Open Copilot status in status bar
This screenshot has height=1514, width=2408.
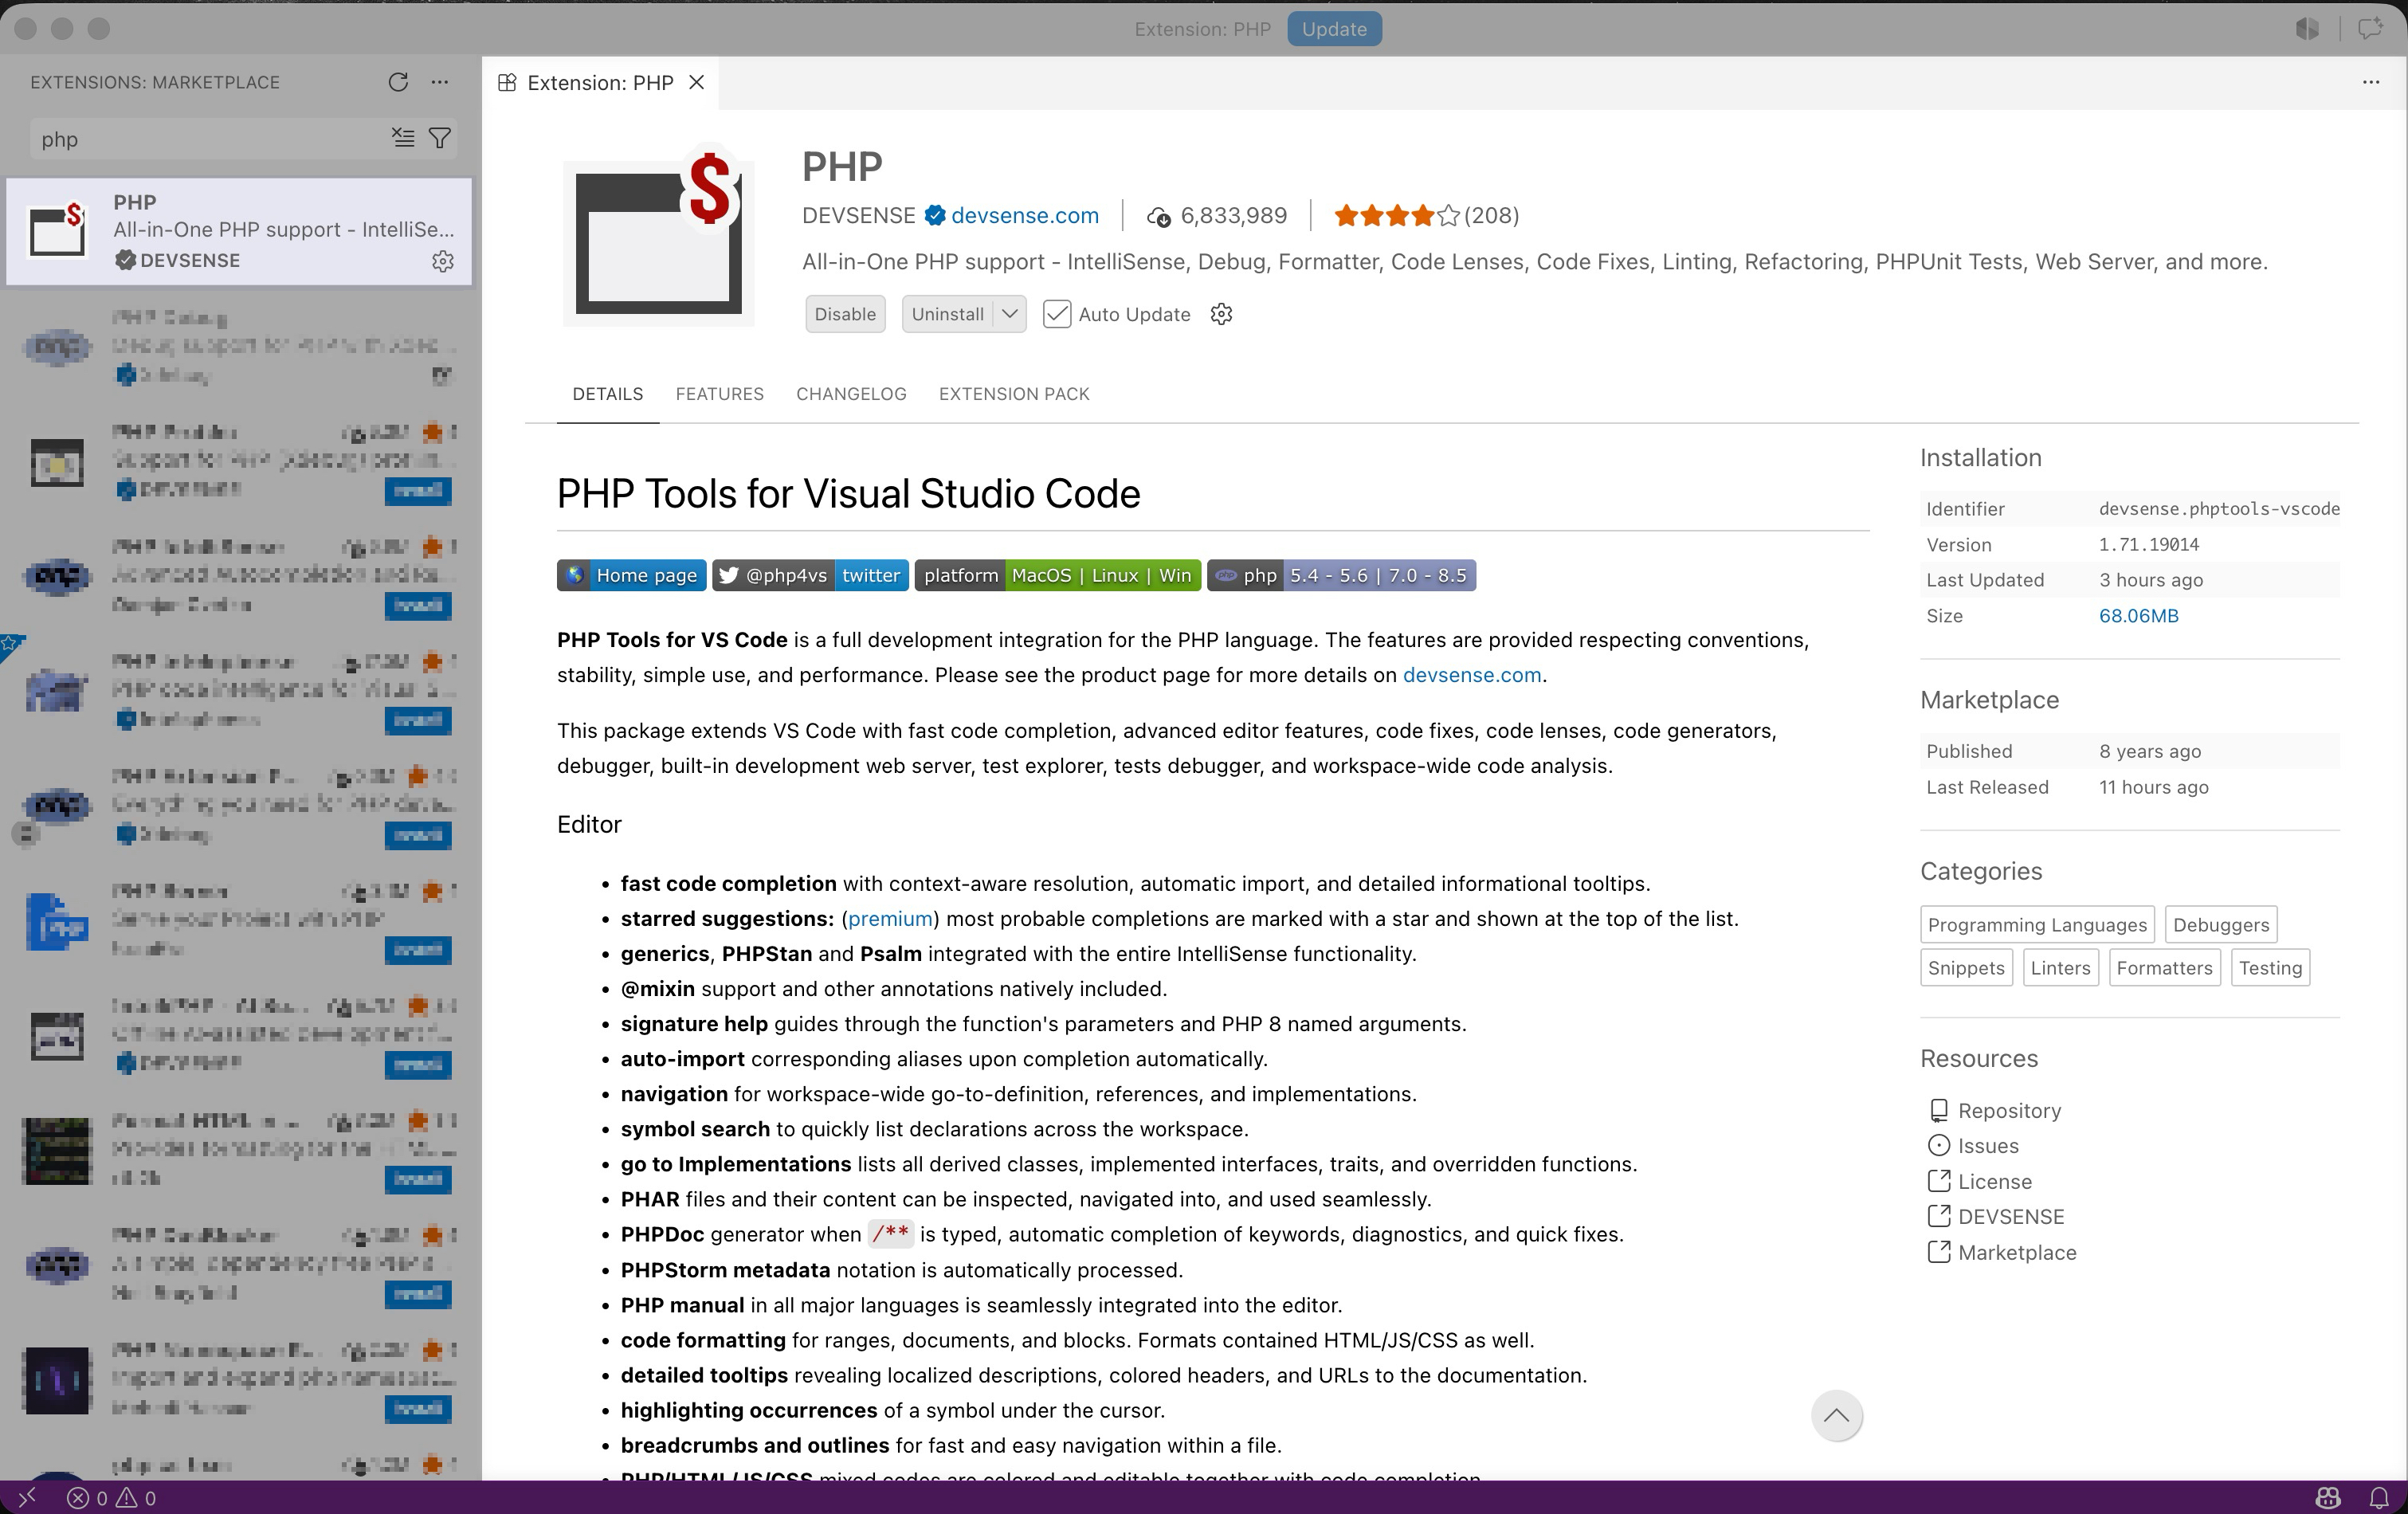coord(2328,1497)
